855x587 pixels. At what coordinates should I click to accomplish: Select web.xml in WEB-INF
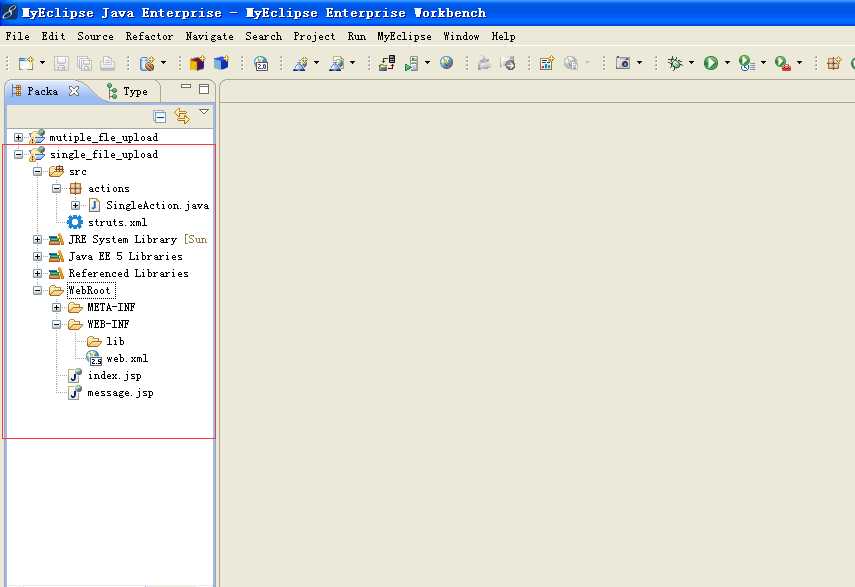(x=127, y=358)
